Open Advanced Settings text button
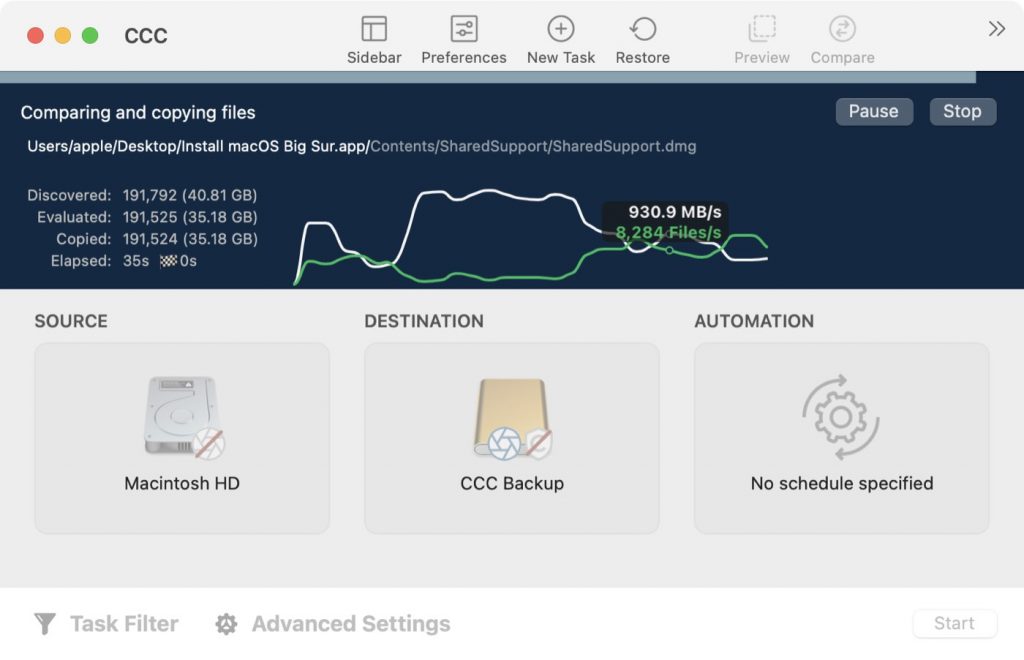This screenshot has height=660, width=1024. tap(351, 623)
